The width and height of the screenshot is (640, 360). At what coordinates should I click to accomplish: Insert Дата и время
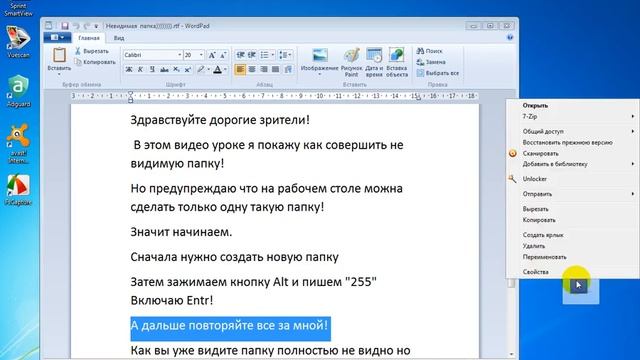374,62
